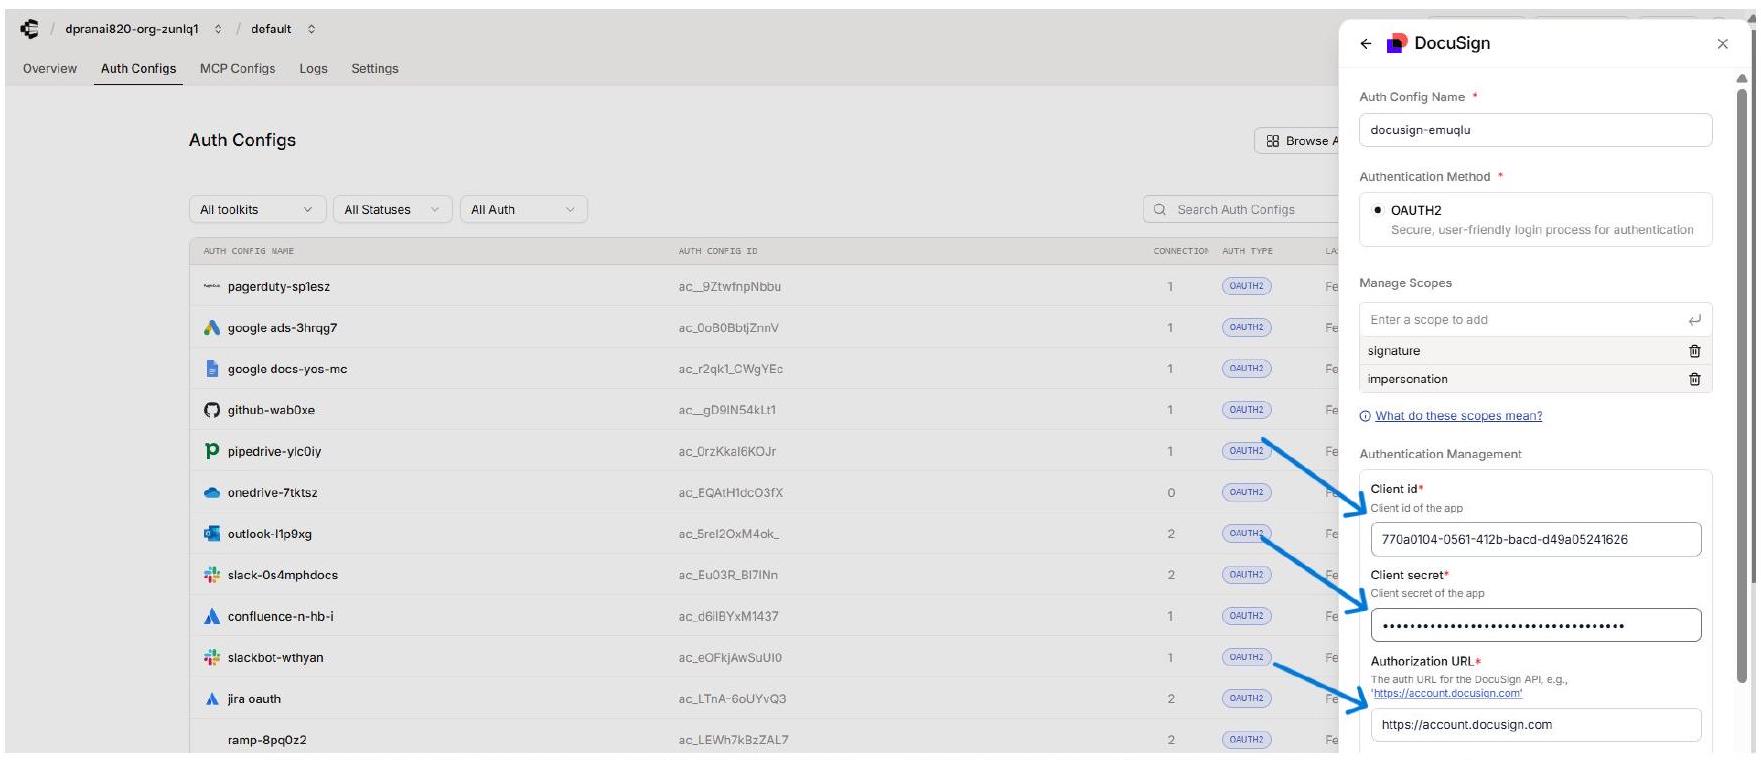Click the ID ac_LTnA-6oUYvQ3
This screenshot has height=760, width=1761.
coord(732,699)
